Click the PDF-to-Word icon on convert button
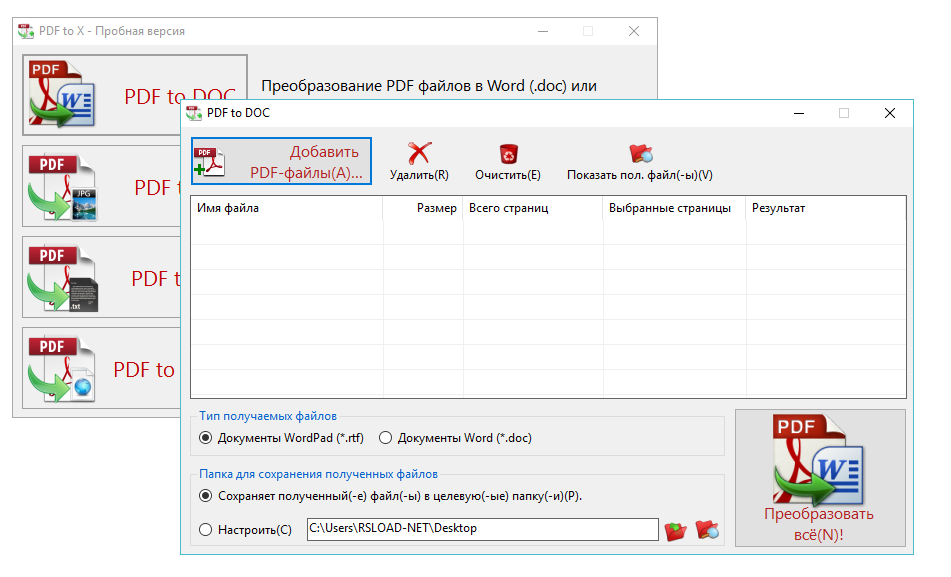The width and height of the screenshot is (951, 577). coord(818,459)
